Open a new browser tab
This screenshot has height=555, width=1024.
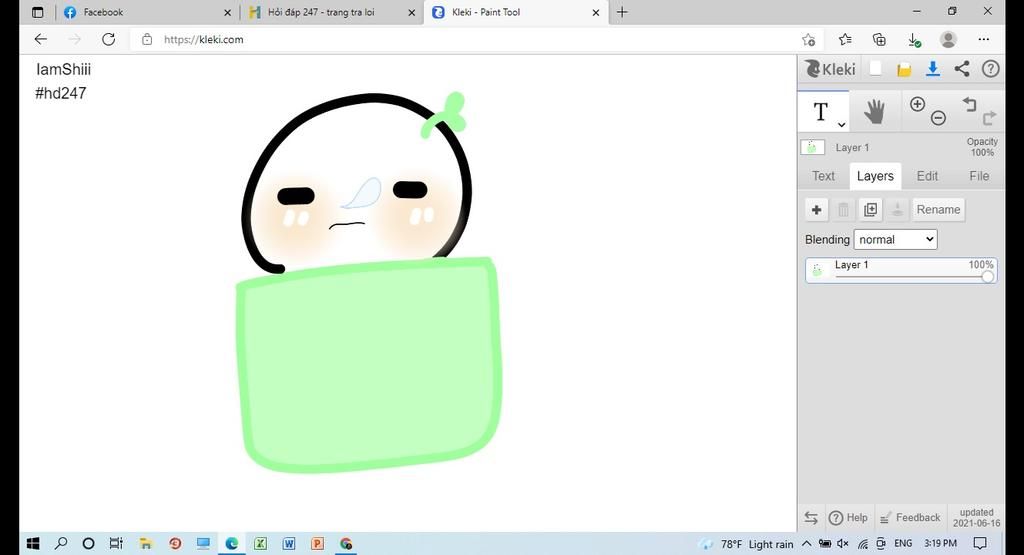(622, 12)
